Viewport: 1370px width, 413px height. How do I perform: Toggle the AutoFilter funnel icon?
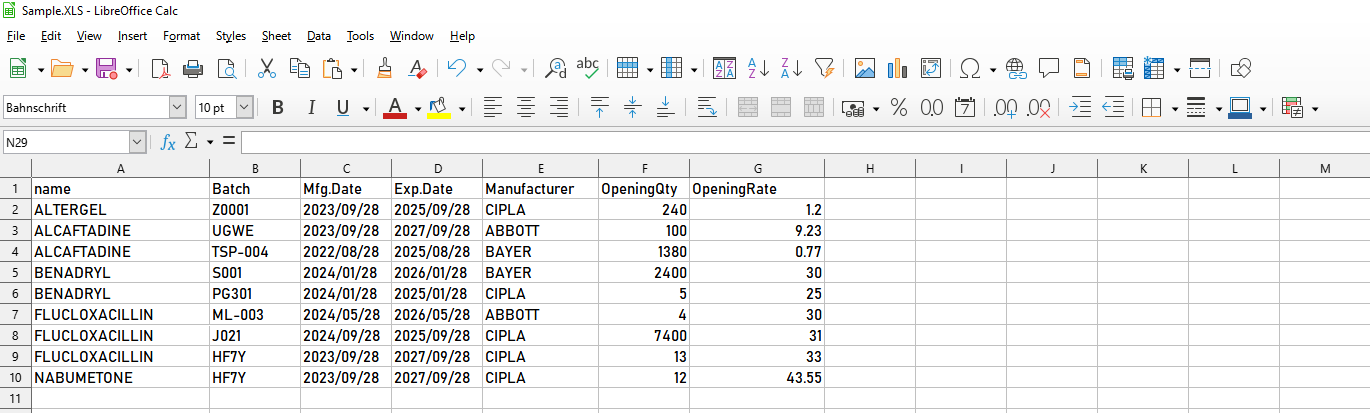824,68
